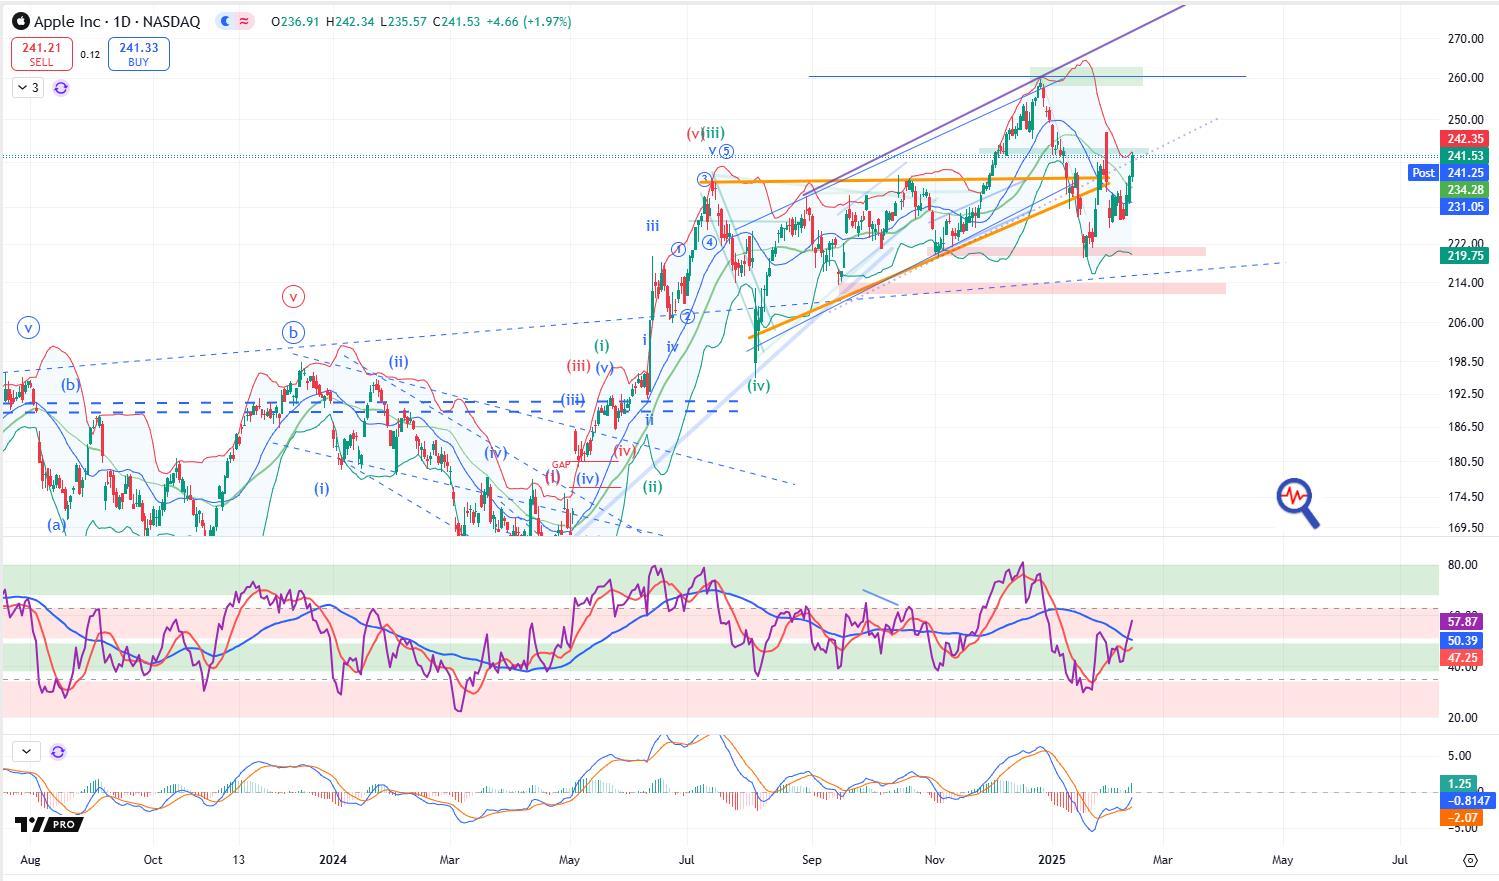
Task: Click the 2025 label on time axis
Action: [1053, 859]
